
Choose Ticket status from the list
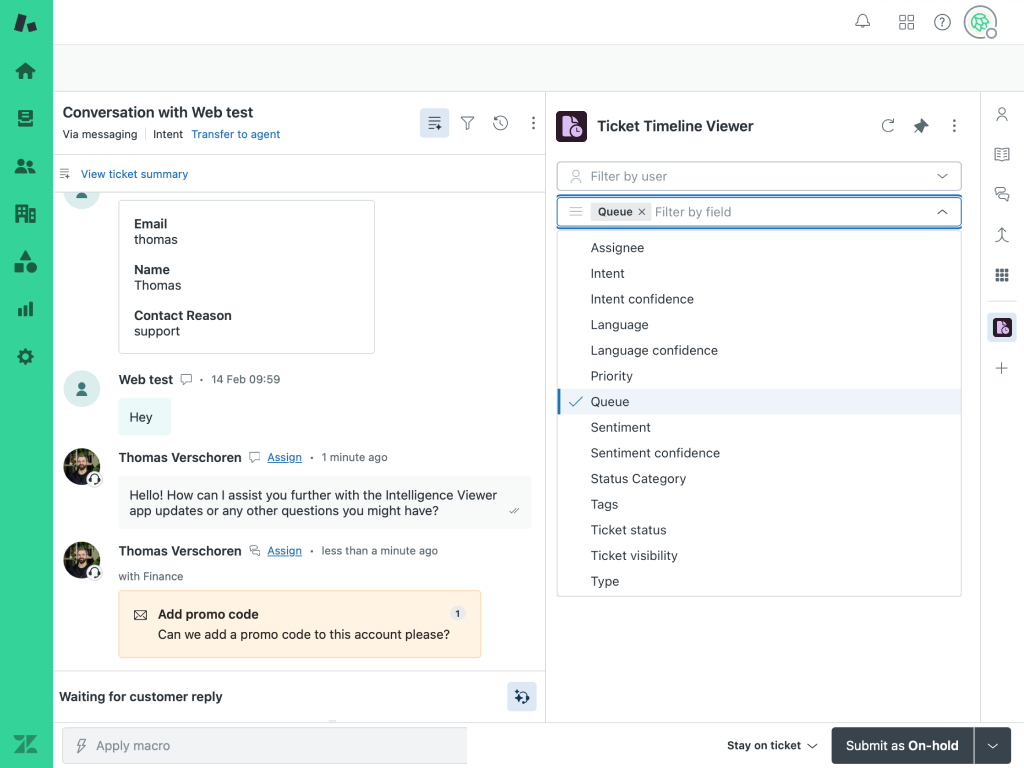628,530
